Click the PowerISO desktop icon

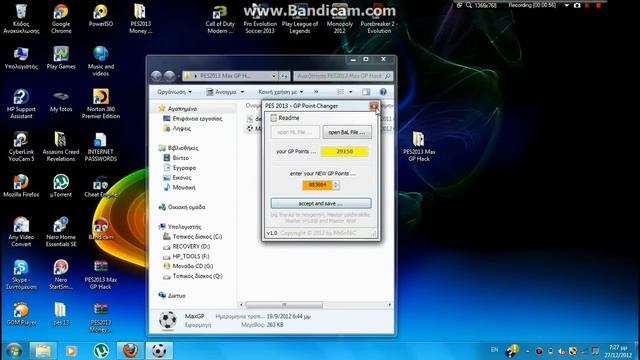point(101,16)
